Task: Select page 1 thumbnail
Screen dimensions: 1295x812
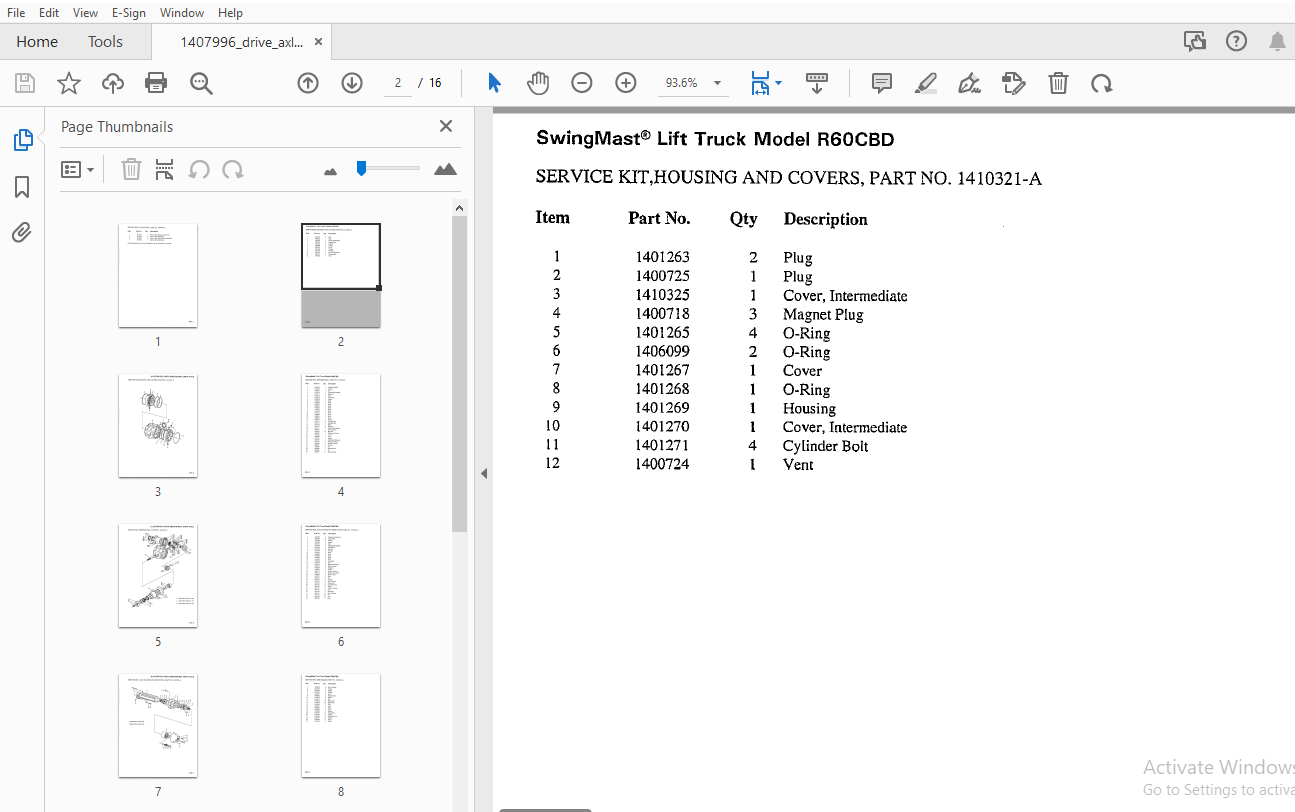Action: click(158, 275)
